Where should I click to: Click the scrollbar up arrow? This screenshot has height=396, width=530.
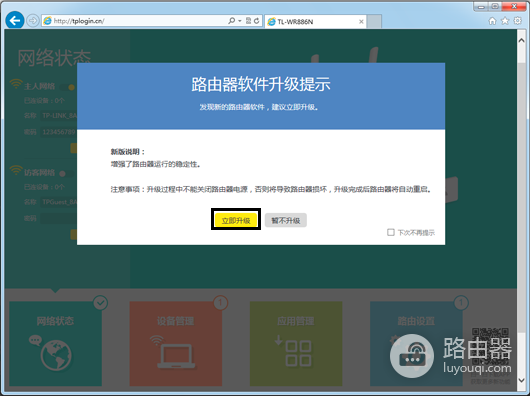coord(522,40)
